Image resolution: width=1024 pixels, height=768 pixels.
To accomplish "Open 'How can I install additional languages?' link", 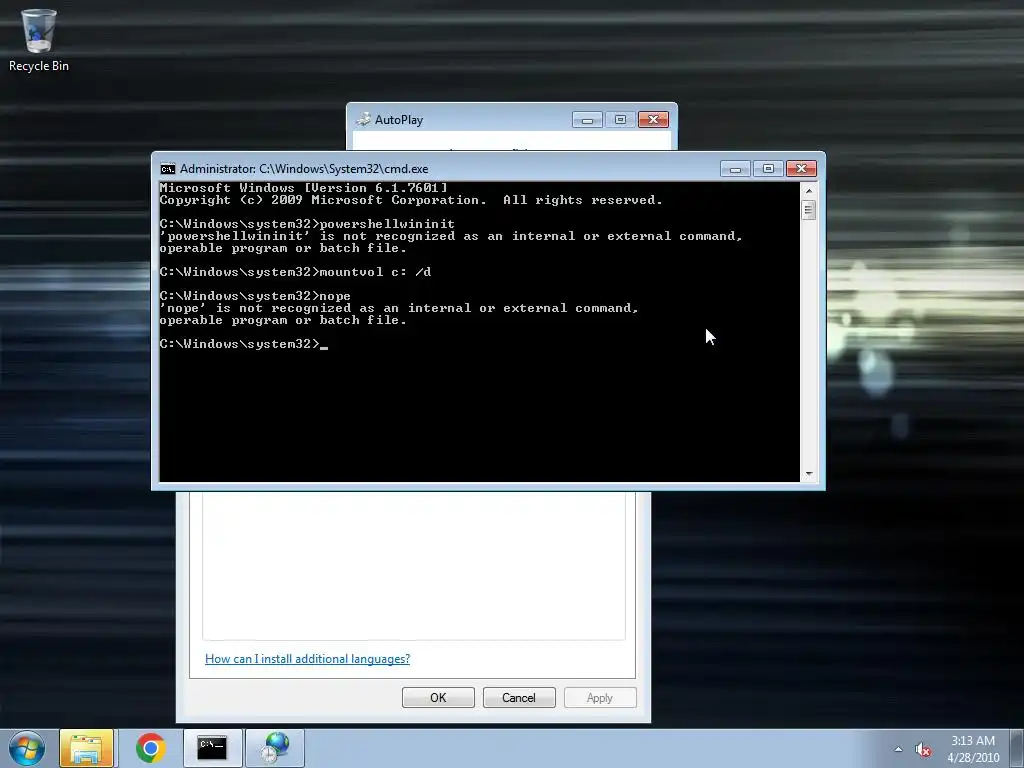I will [308, 659].
